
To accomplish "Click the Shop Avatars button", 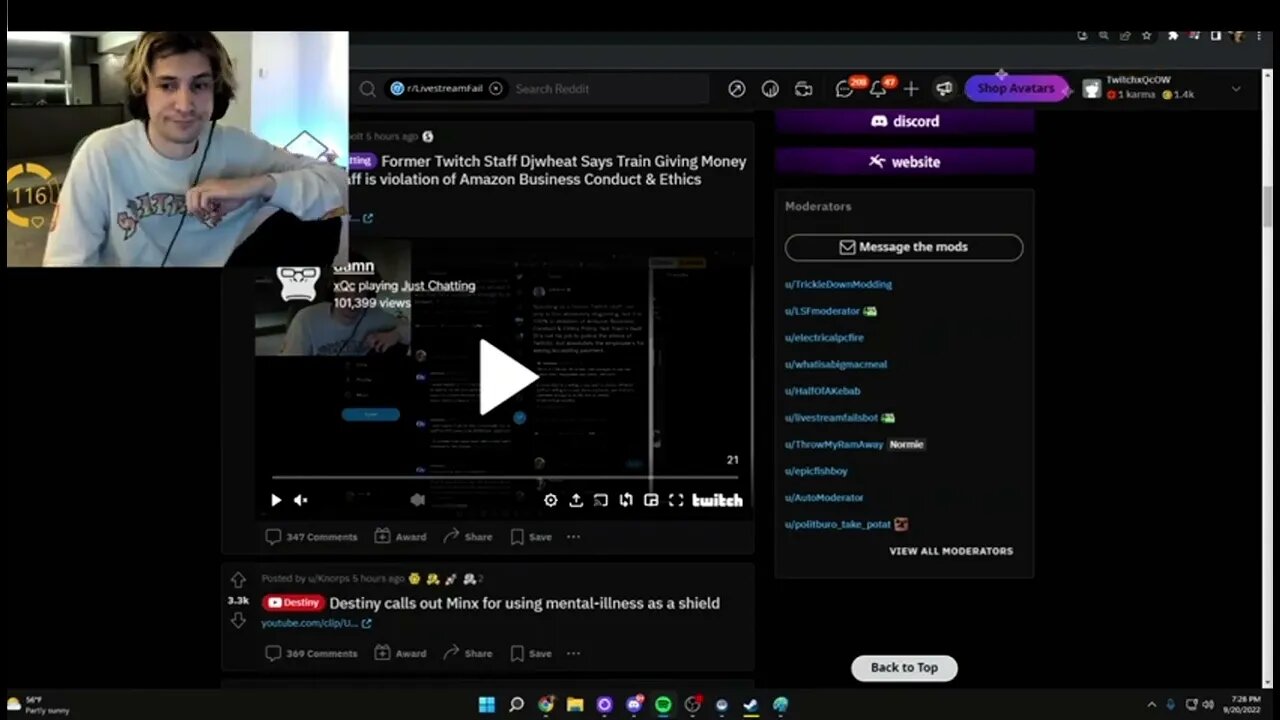I will [1015, 88].
